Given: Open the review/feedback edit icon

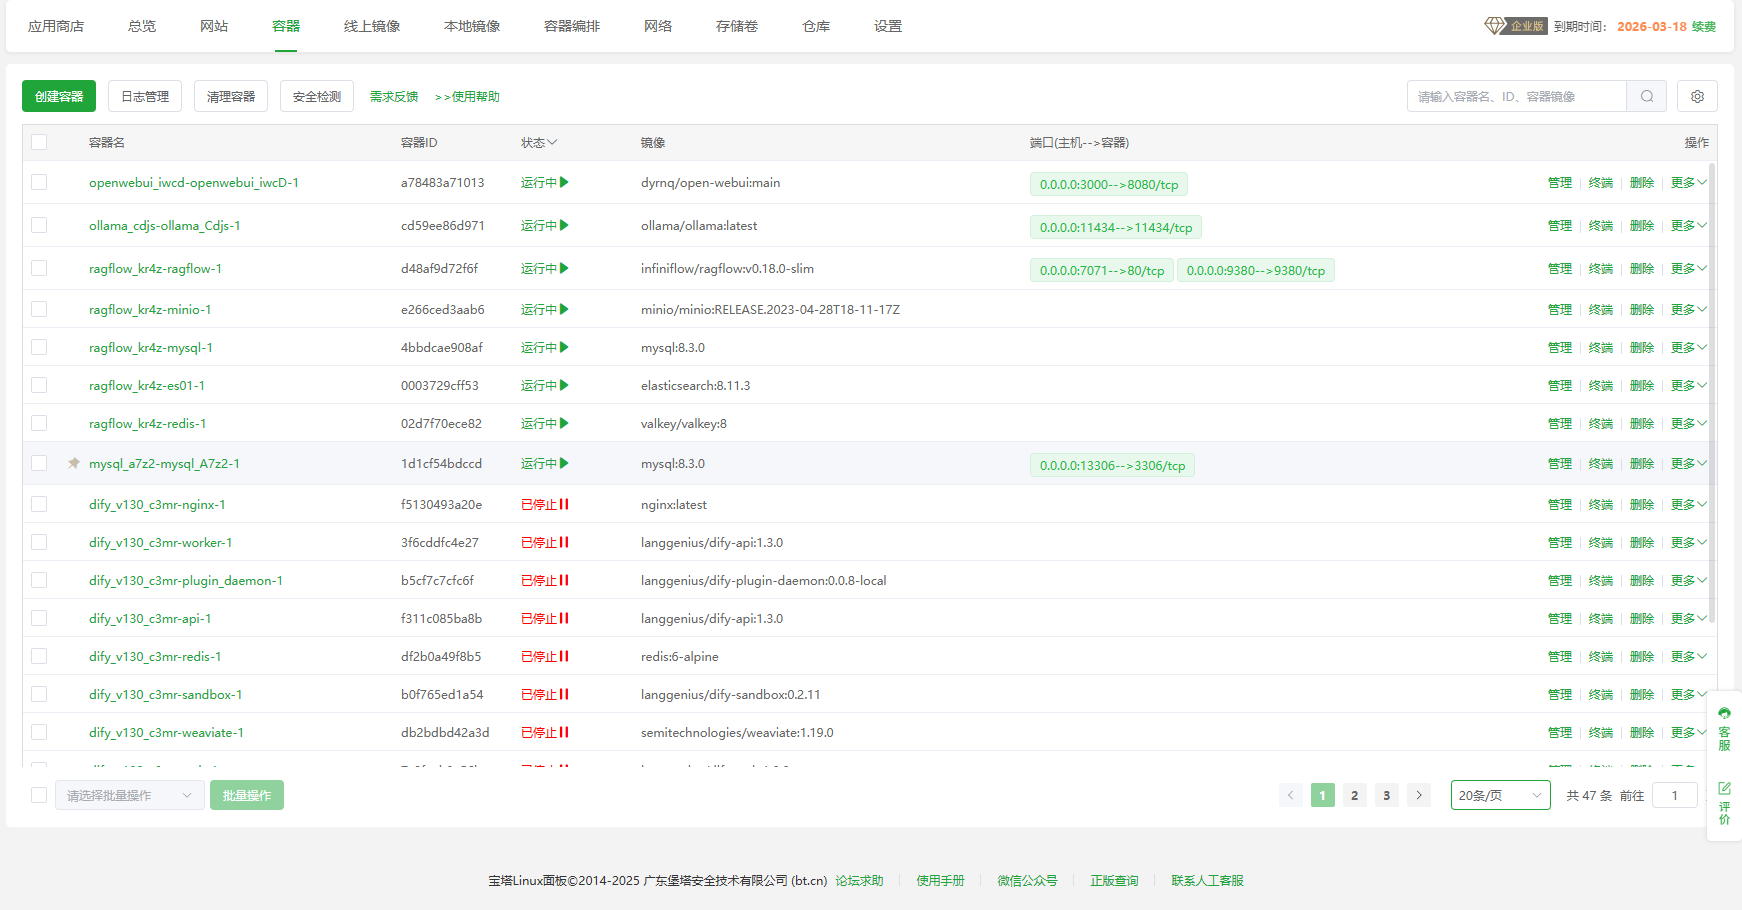Looking at the screenshot, I should point(1724,789).
